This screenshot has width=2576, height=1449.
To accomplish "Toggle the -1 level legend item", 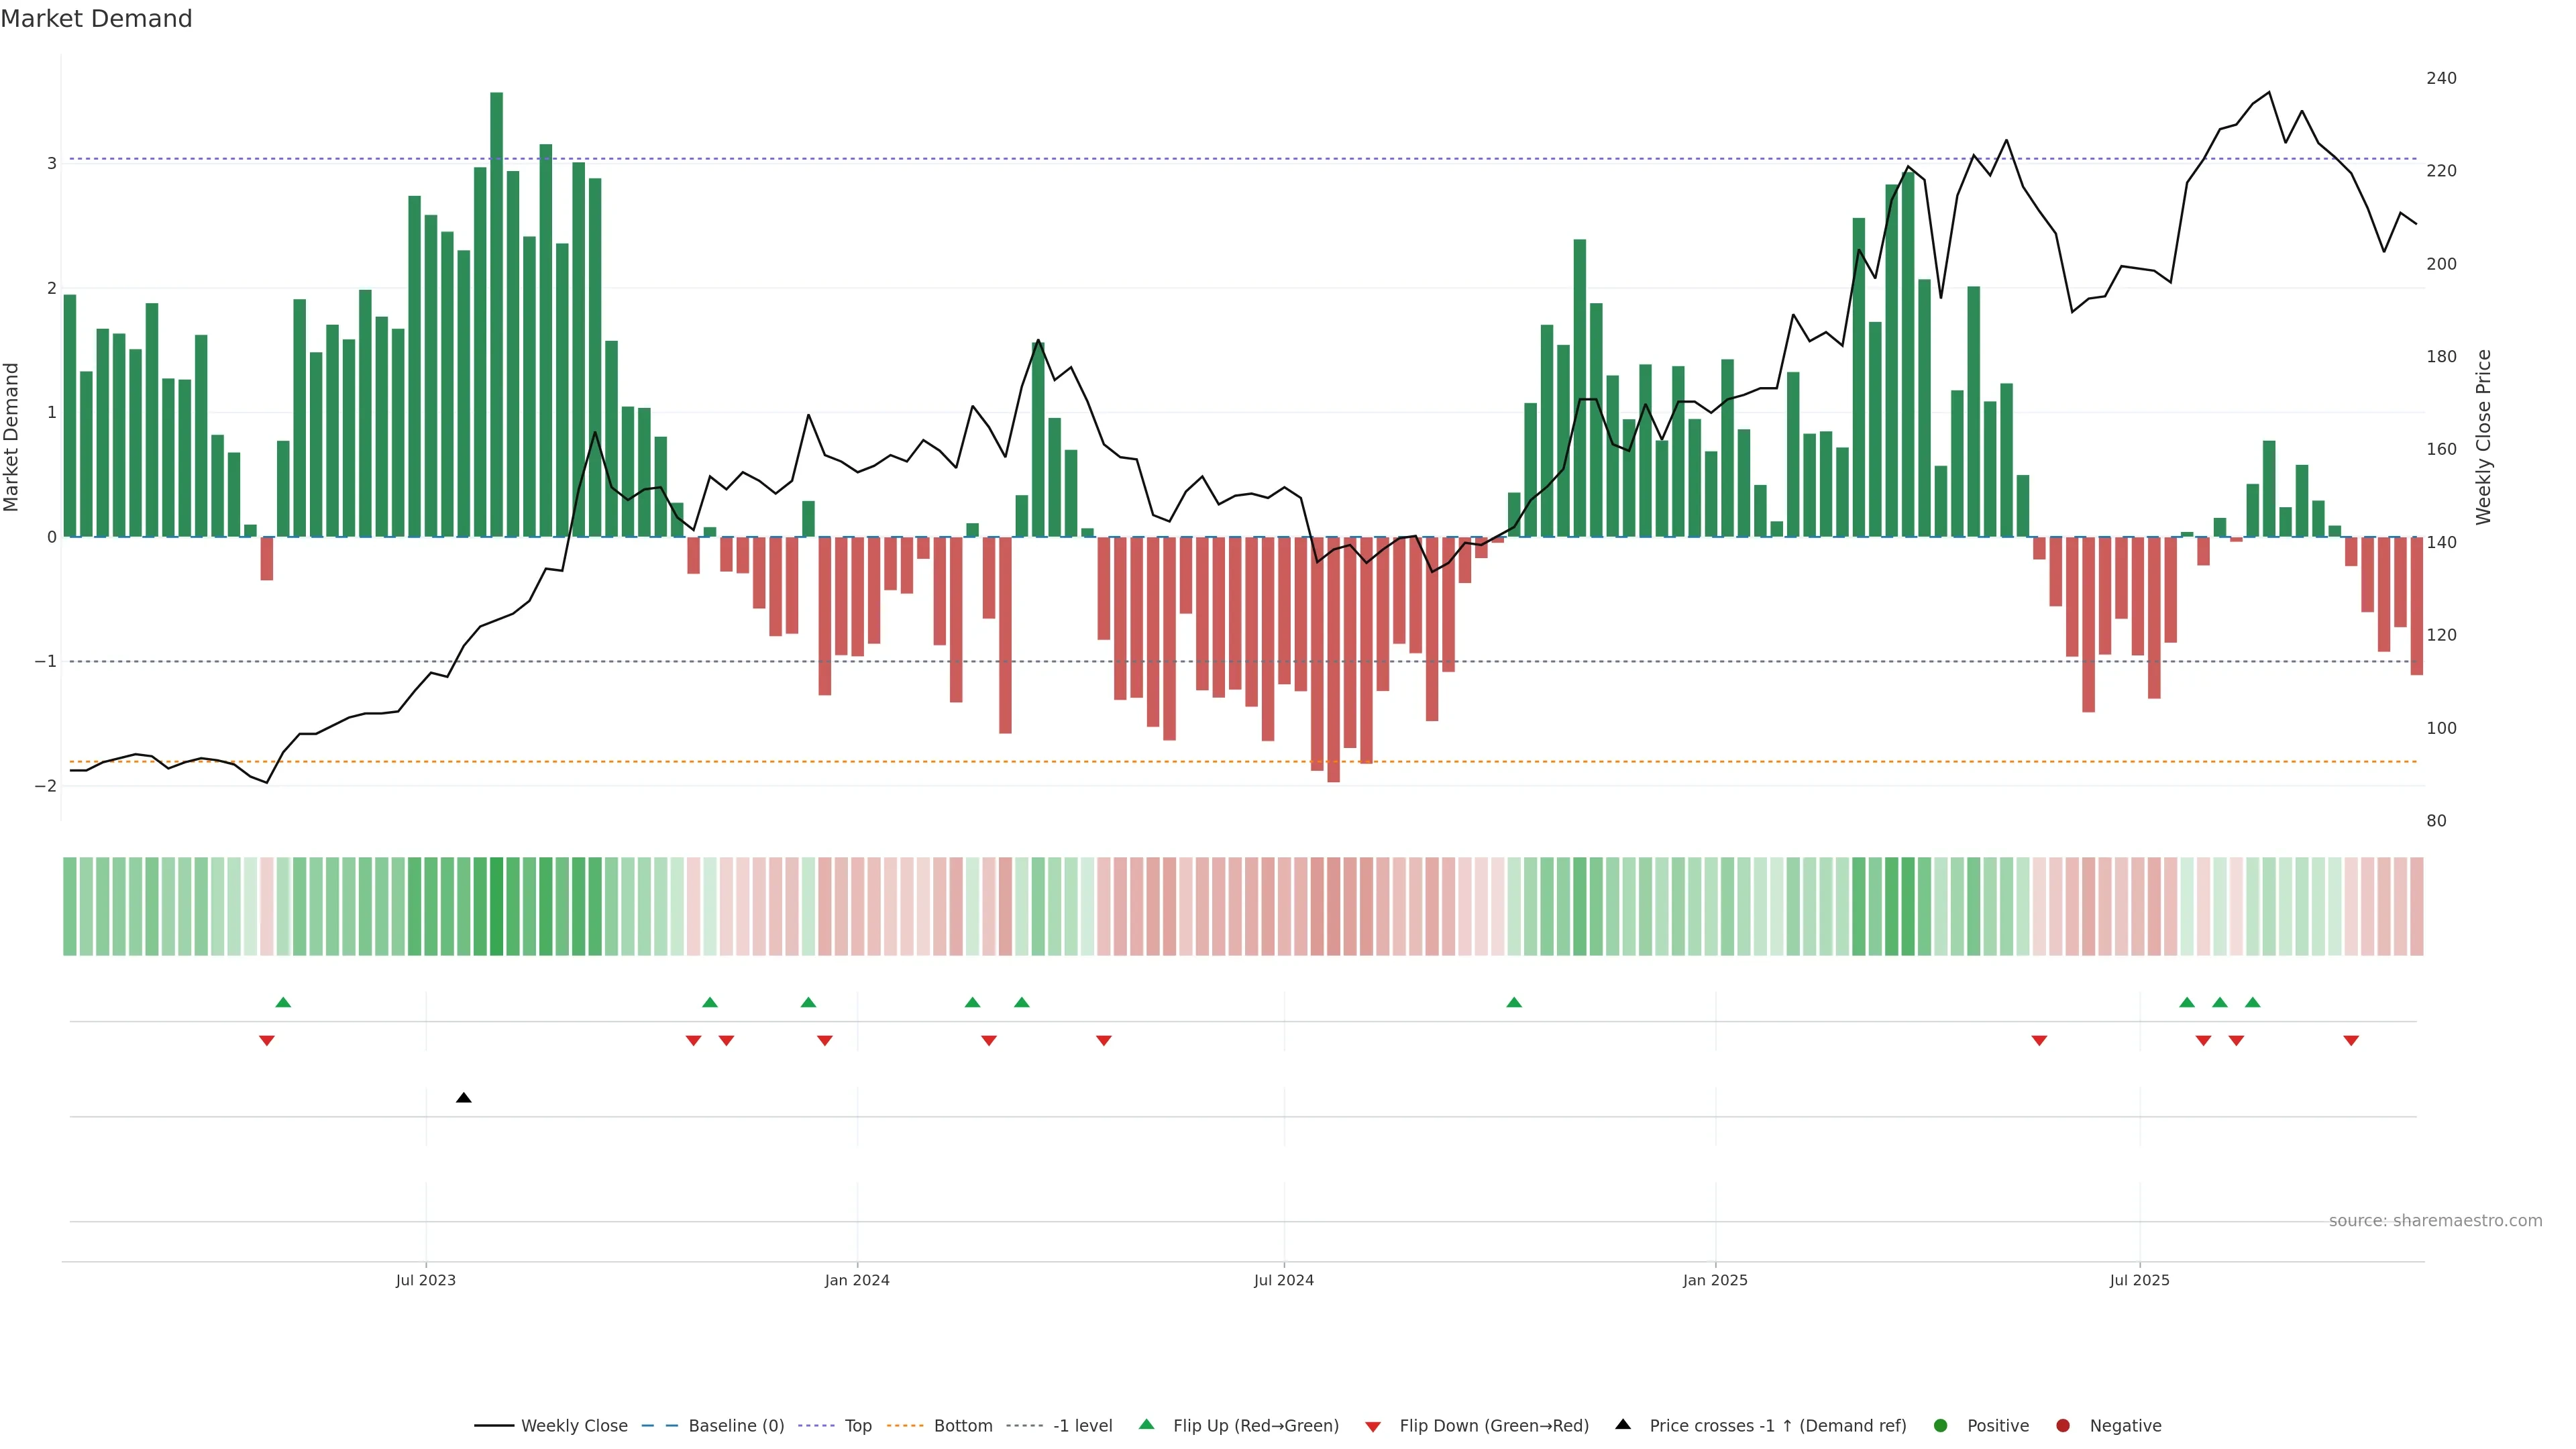I will (x=1082, y=1426).
